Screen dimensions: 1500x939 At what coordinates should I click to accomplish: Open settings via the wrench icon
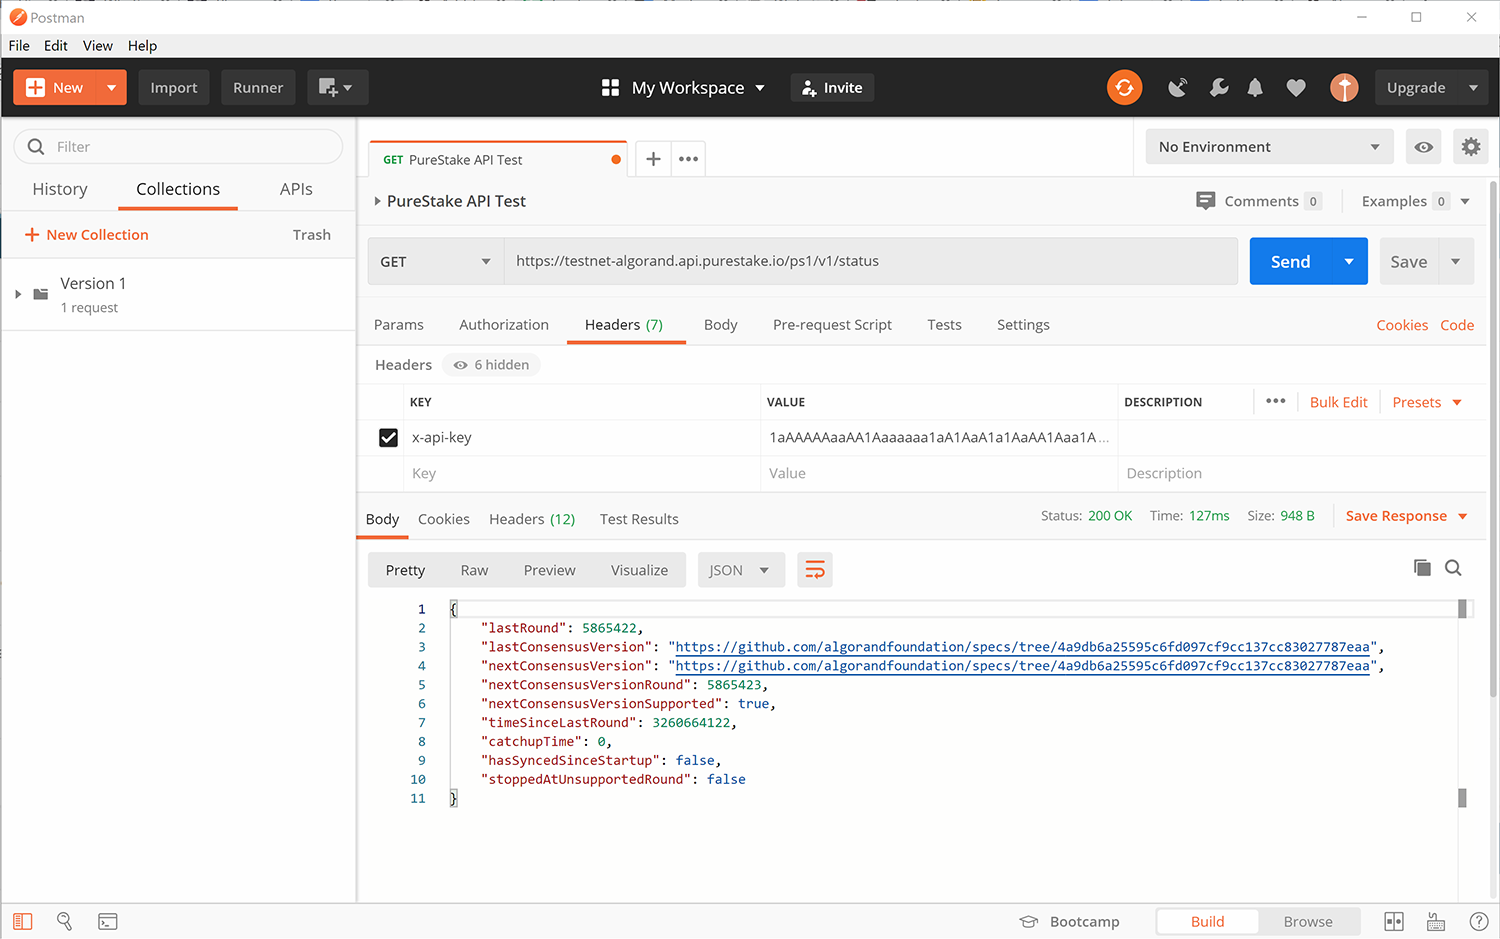click(x=1218, y=87)
